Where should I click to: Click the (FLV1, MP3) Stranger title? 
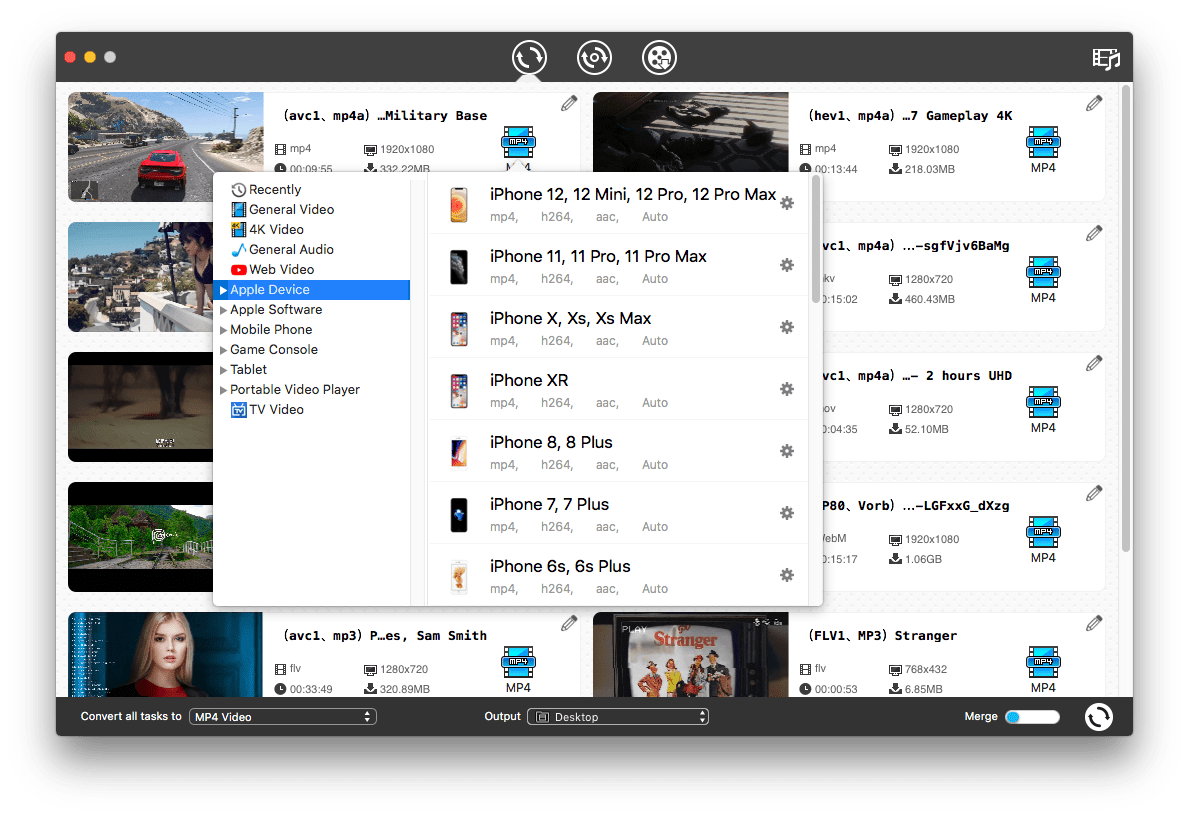coord(883,636)
